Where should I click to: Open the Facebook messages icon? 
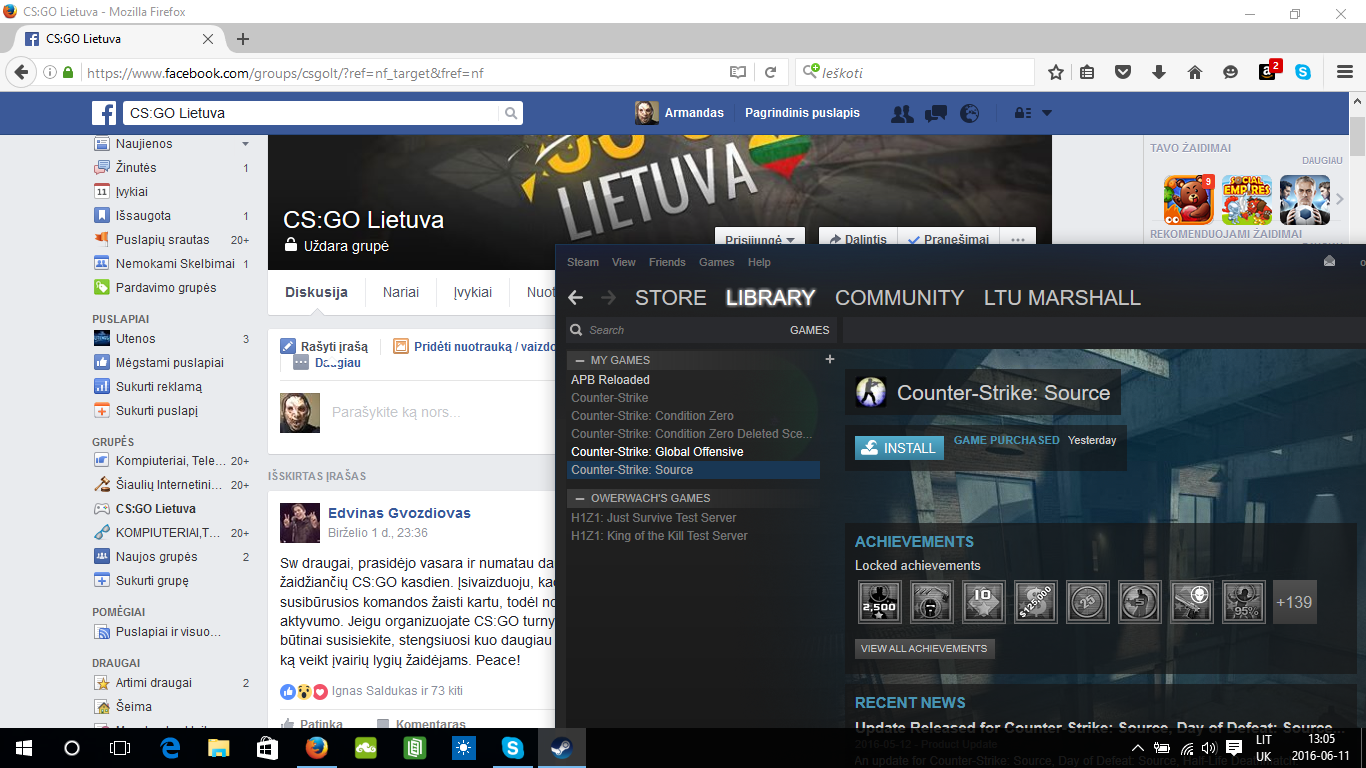[x=936, y=113]
